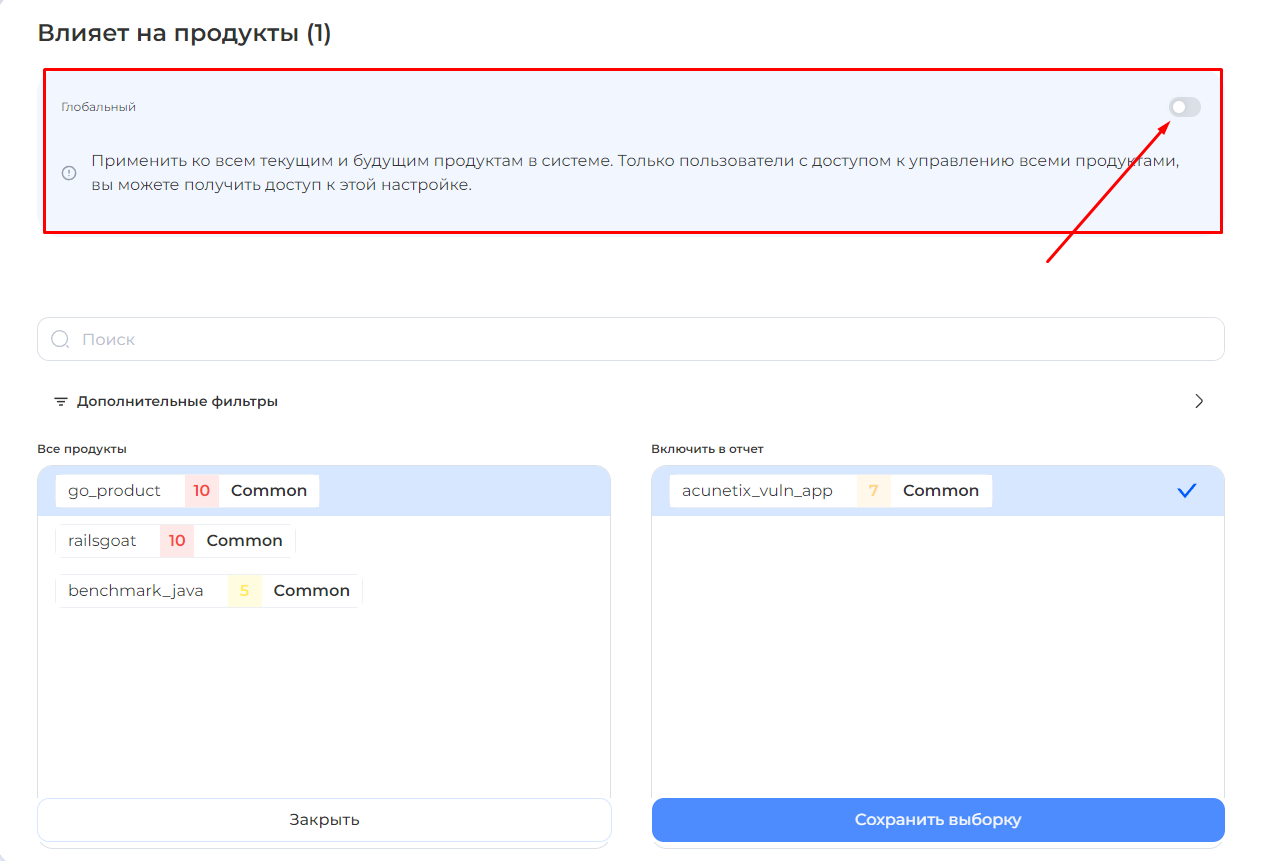Click the filter icon next to Дополнительные фильтры
1262x861 pixels.
[x=61, y=401]
